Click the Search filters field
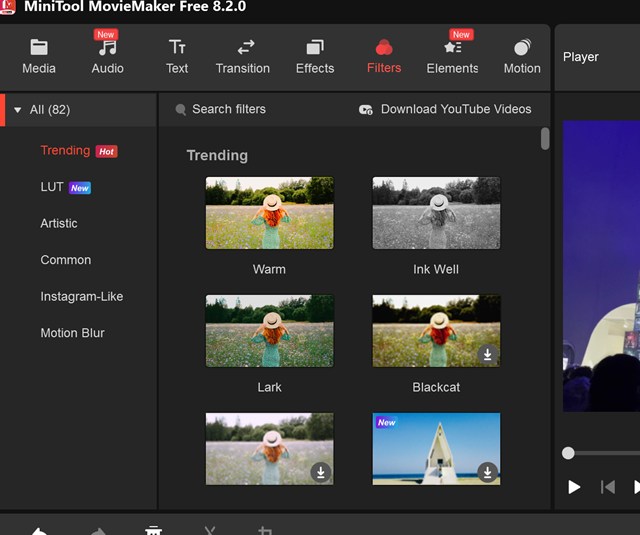This screenshot has height=535, width=640. [229, 109]
